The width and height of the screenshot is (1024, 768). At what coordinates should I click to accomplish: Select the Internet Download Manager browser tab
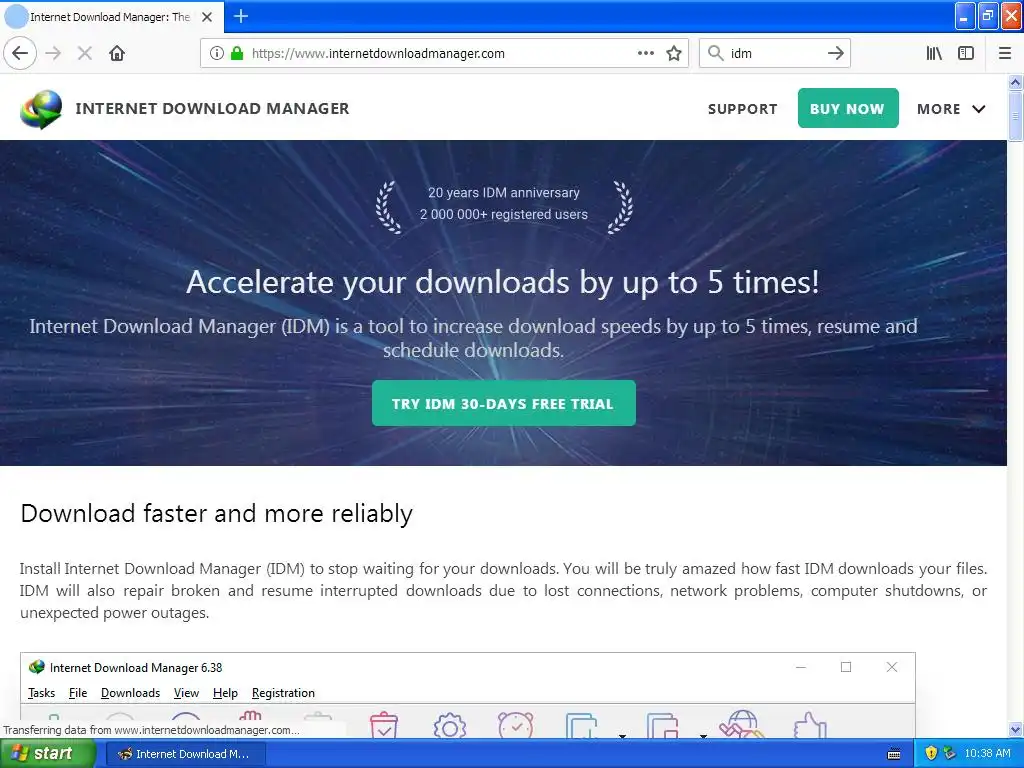[x=112, y=17]
